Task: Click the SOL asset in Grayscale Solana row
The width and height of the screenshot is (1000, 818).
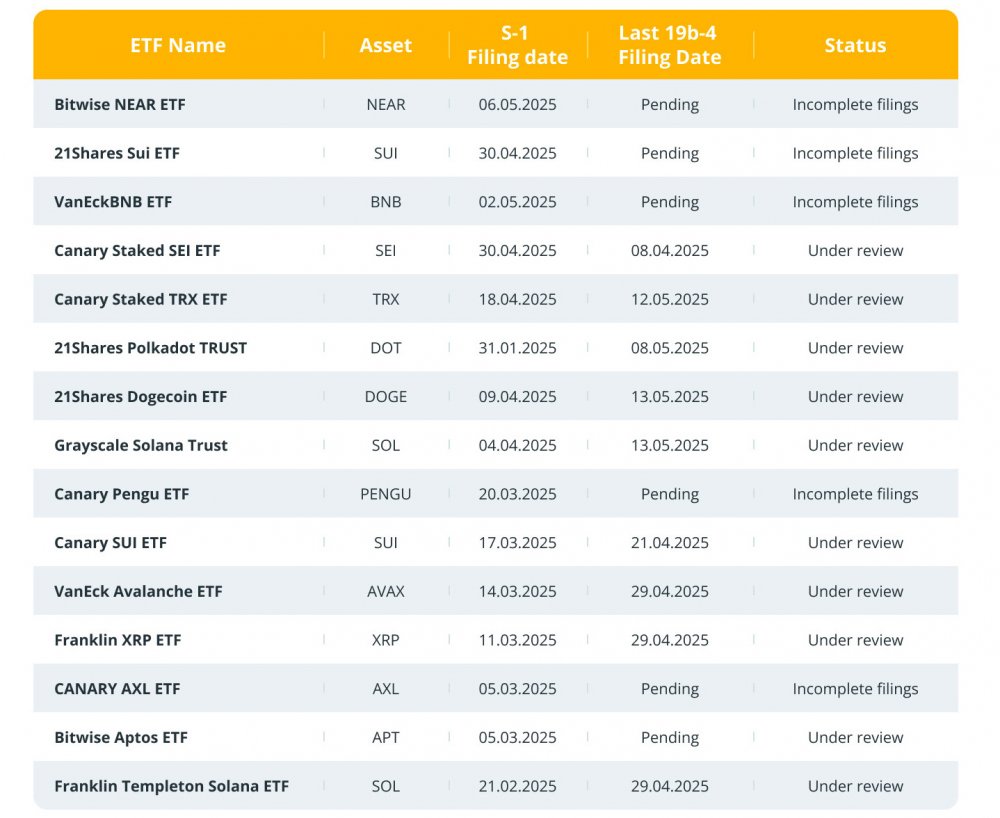Action: point(386,445)
